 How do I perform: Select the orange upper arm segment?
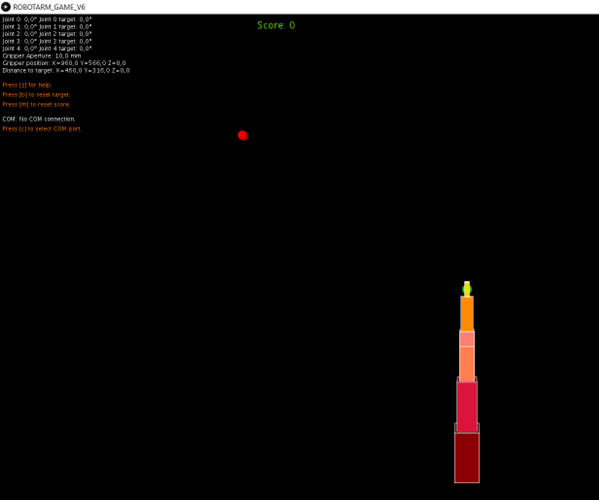click(467, 314)
